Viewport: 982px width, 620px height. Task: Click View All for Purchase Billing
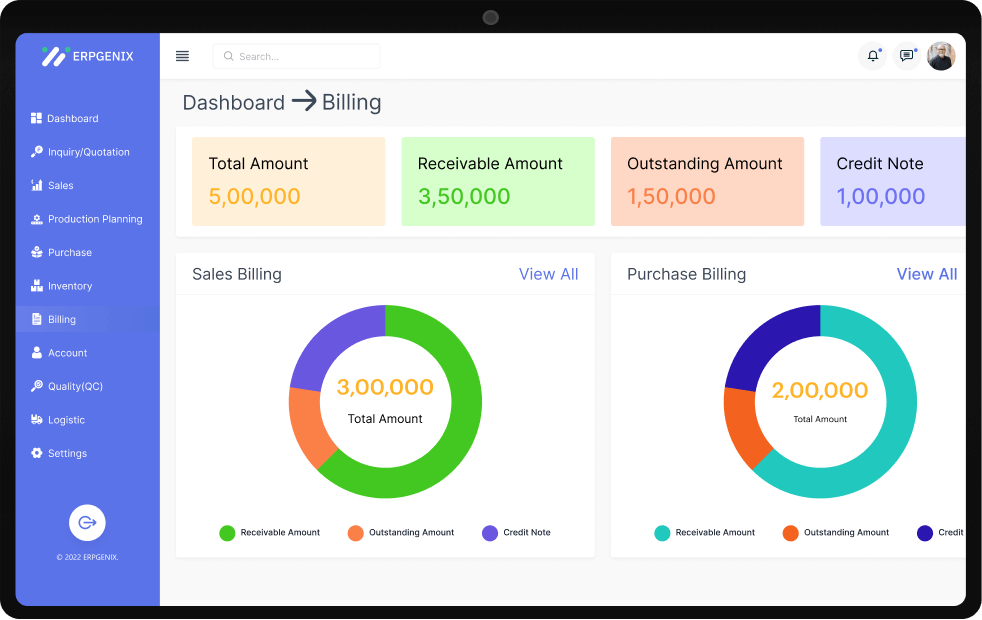(x=926, y=274)
